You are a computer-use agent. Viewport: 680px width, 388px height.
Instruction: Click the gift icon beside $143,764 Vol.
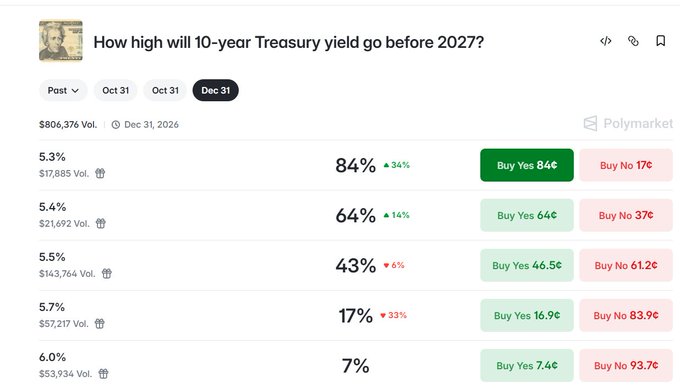coord(107,274)
